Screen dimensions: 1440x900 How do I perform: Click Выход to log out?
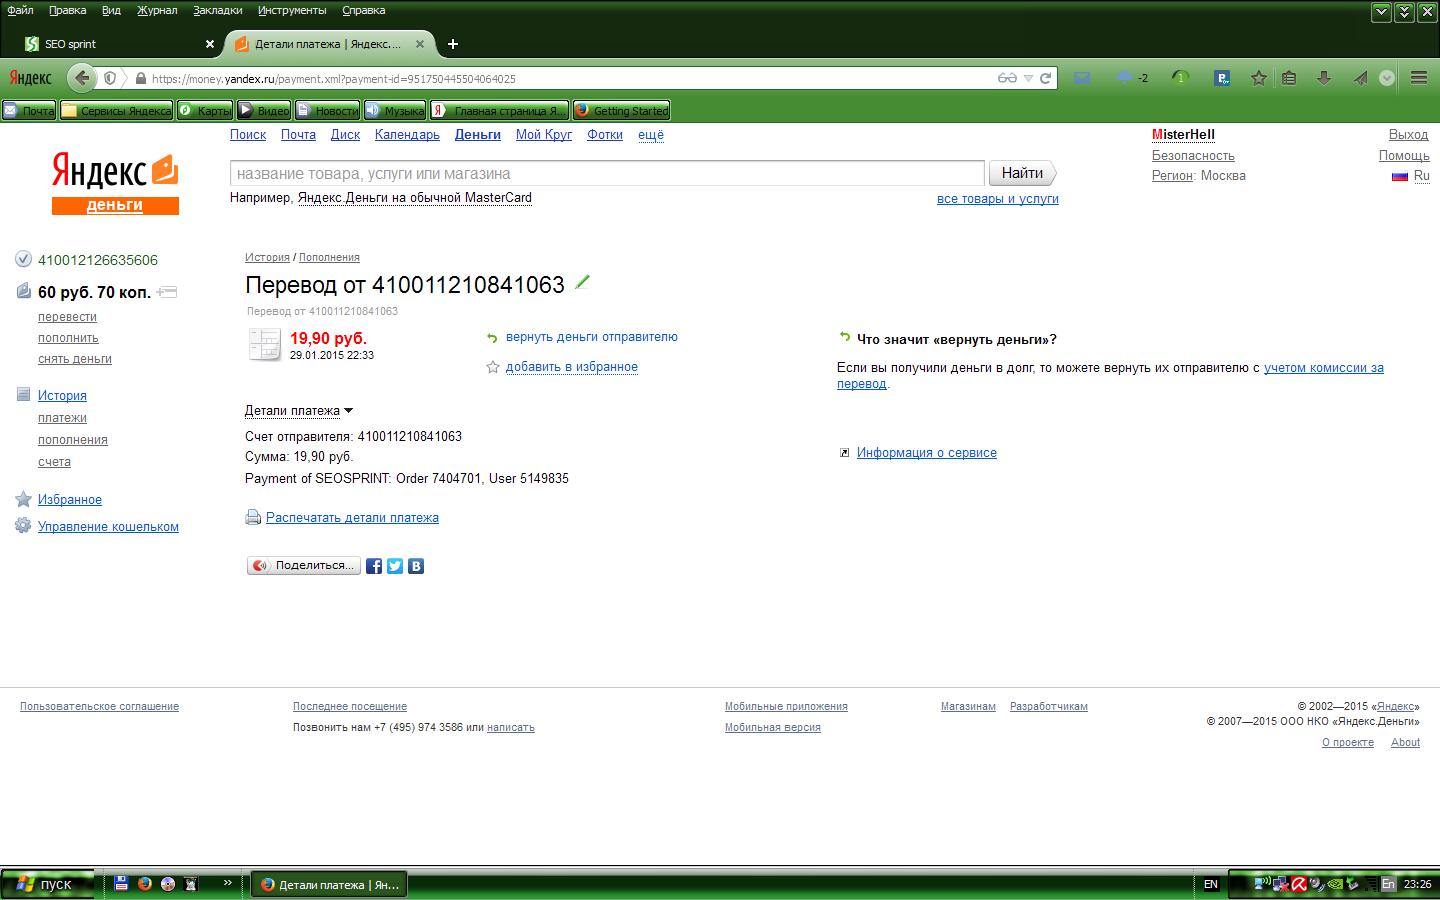tap(1408, 135)
